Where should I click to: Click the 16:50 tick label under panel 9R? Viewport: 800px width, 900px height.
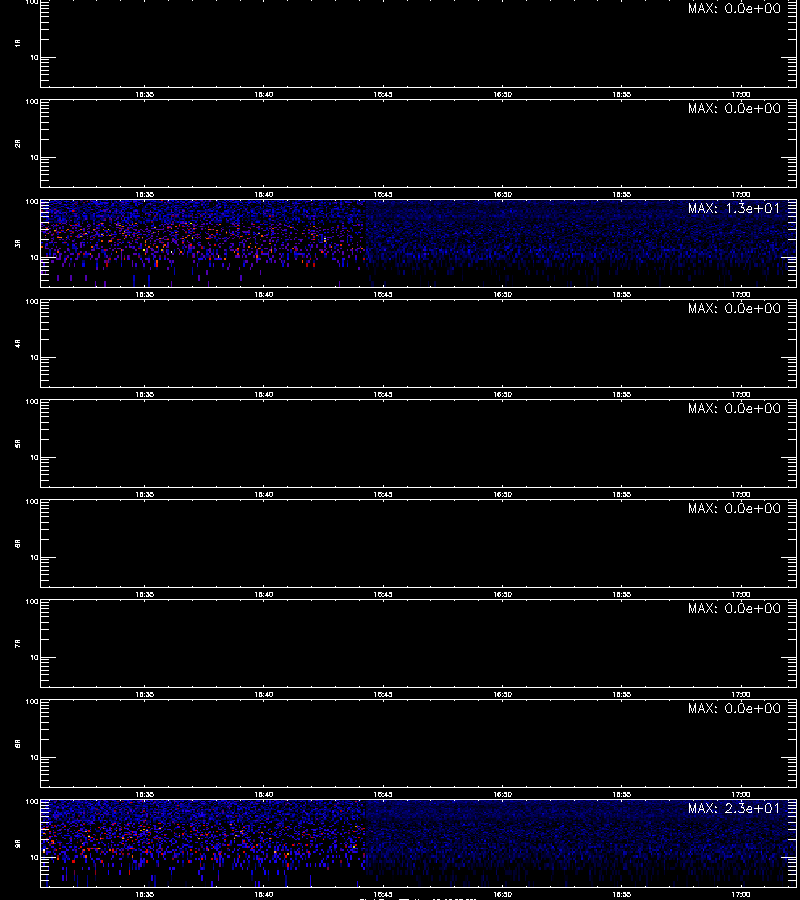[502, 894]
